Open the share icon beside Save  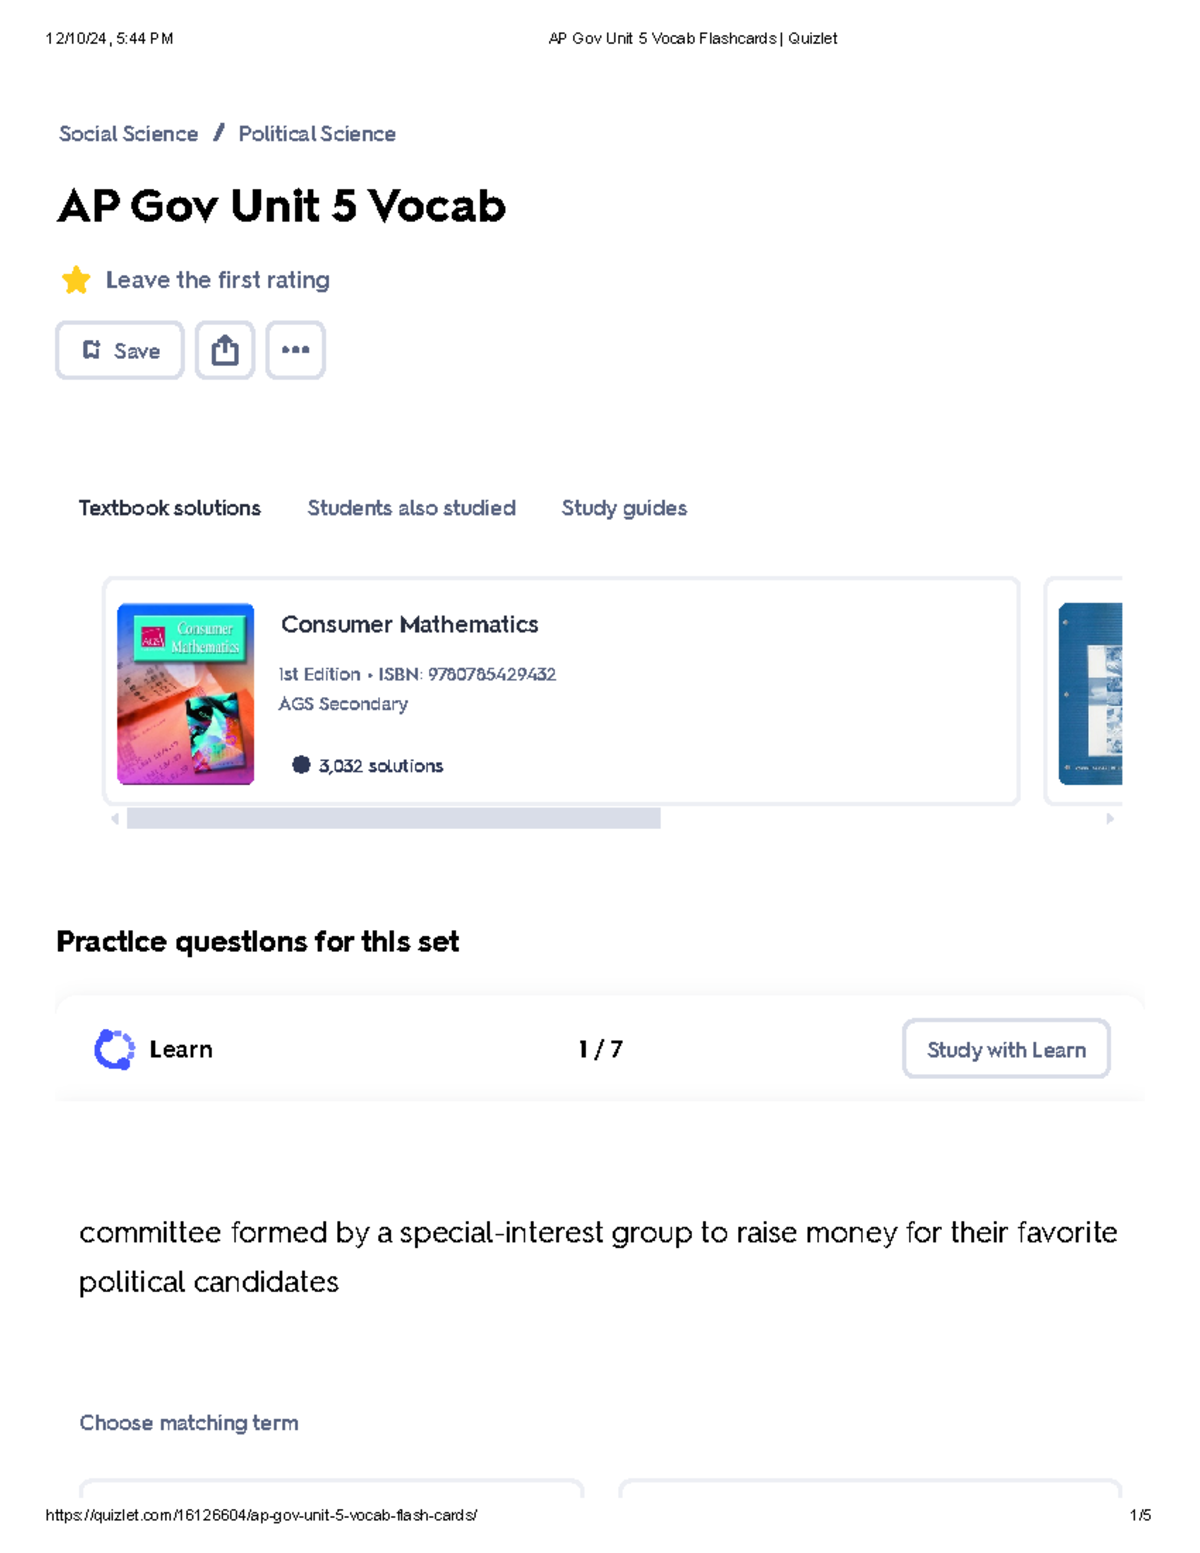(225, 350)
